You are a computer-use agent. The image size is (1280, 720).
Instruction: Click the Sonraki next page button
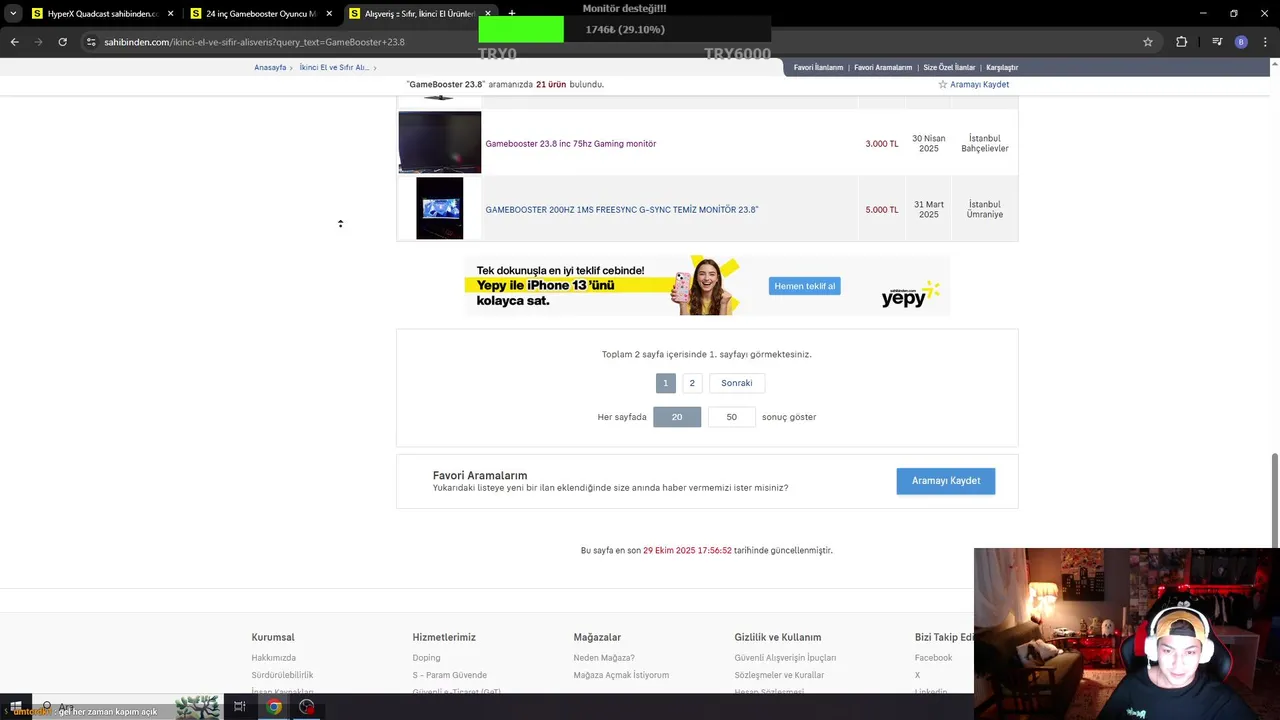tap(737, 383)
